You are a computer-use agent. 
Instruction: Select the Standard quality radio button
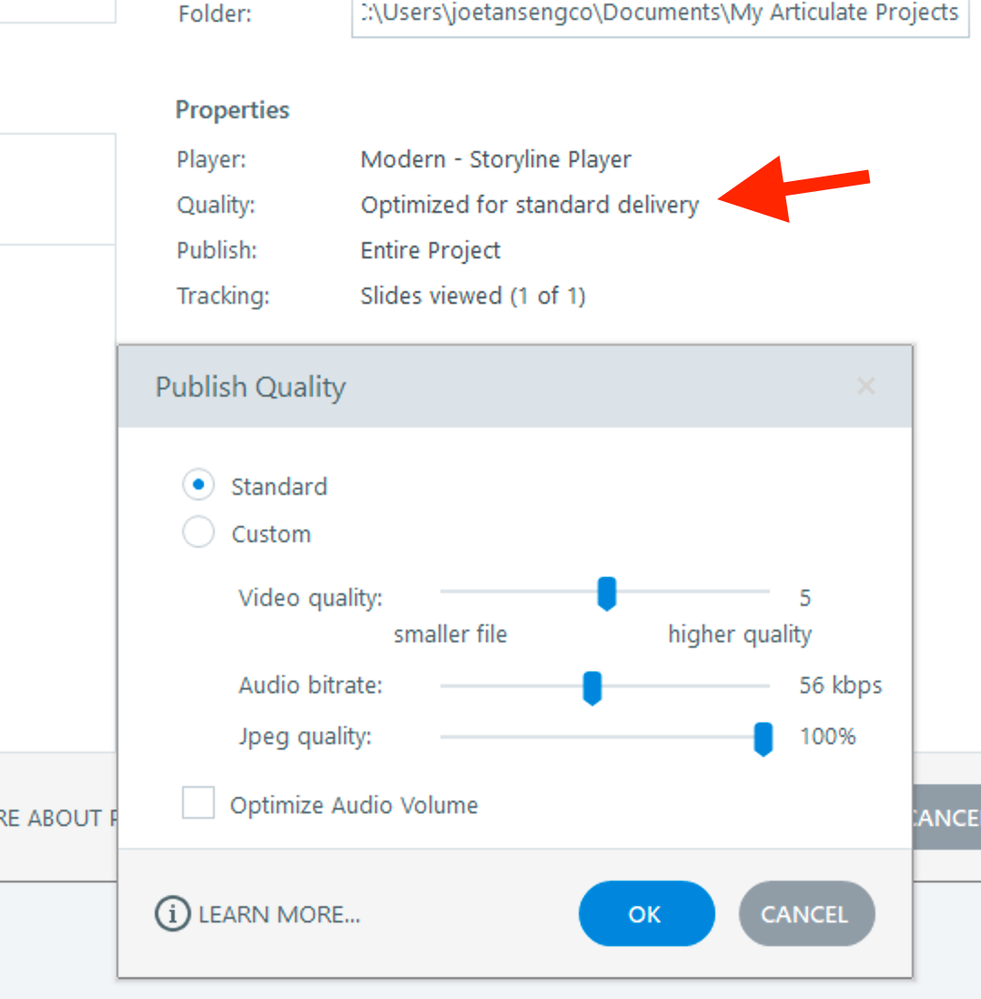pos(199,486)
